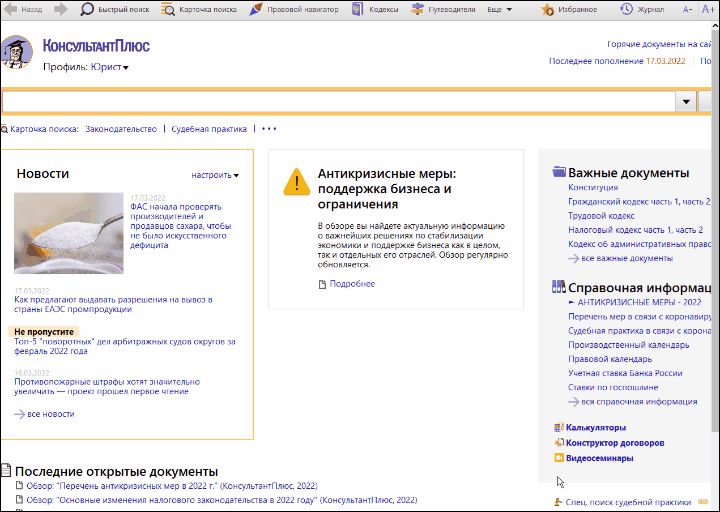This screenshot has height=512, width=720.
Task: Click the Конструктор договоров icon
Action: [x=559, y=443]
